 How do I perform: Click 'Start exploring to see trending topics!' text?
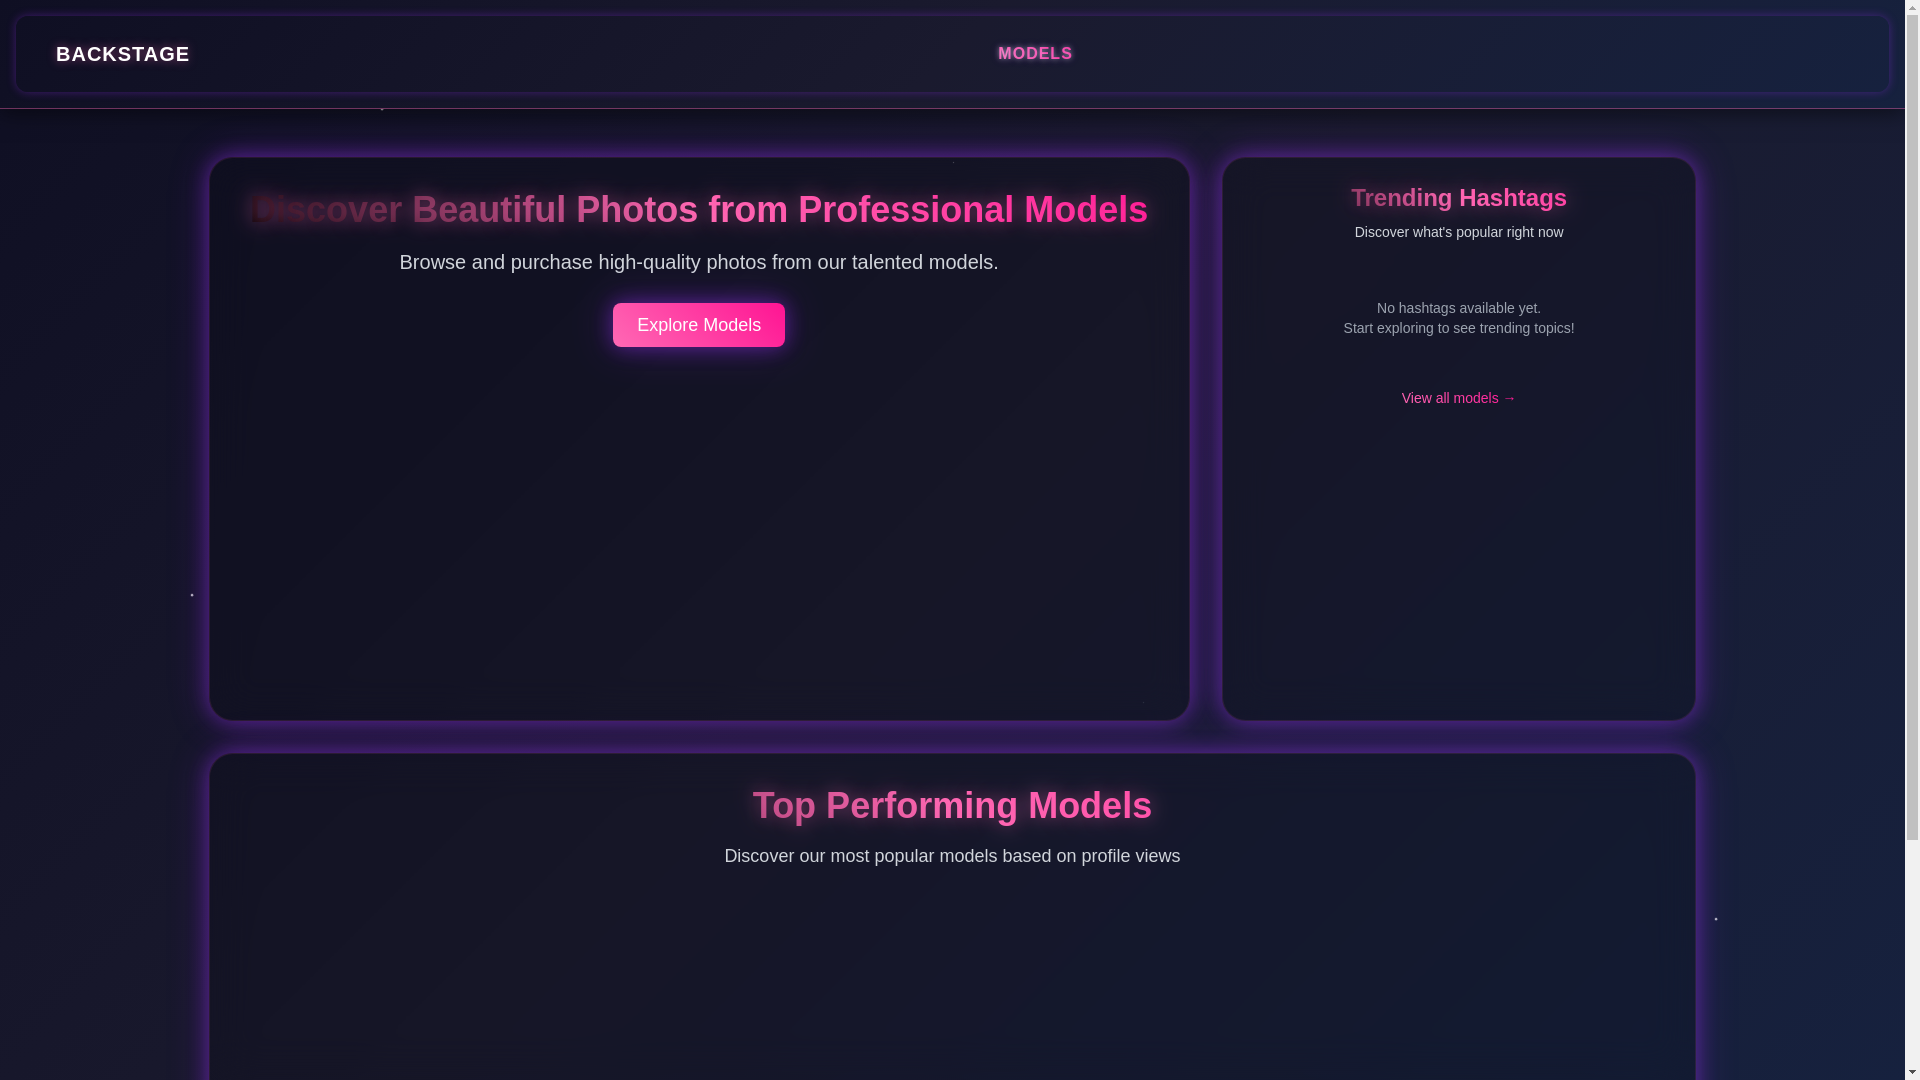1458,328
